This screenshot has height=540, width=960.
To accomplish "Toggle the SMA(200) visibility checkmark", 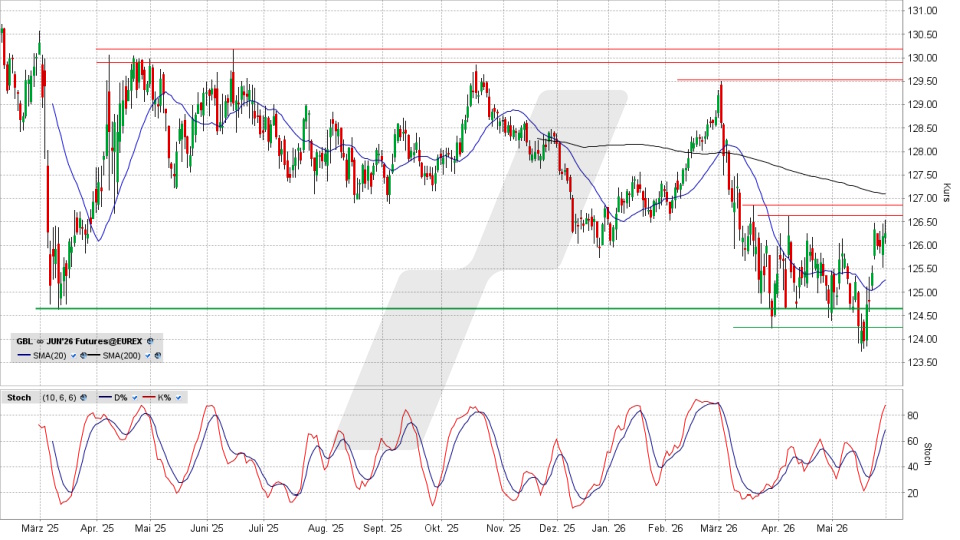I will (x=148, y=356).
